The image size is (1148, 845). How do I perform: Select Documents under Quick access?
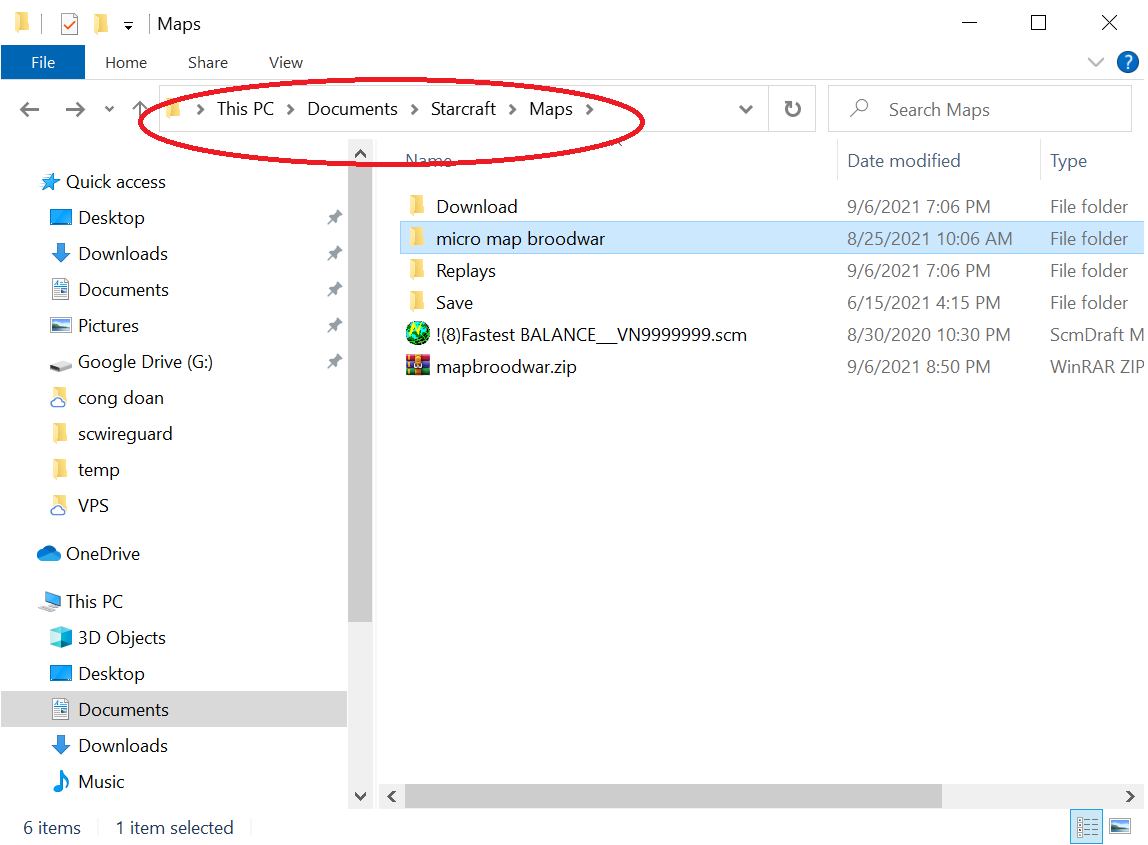[x=123, y=289]
